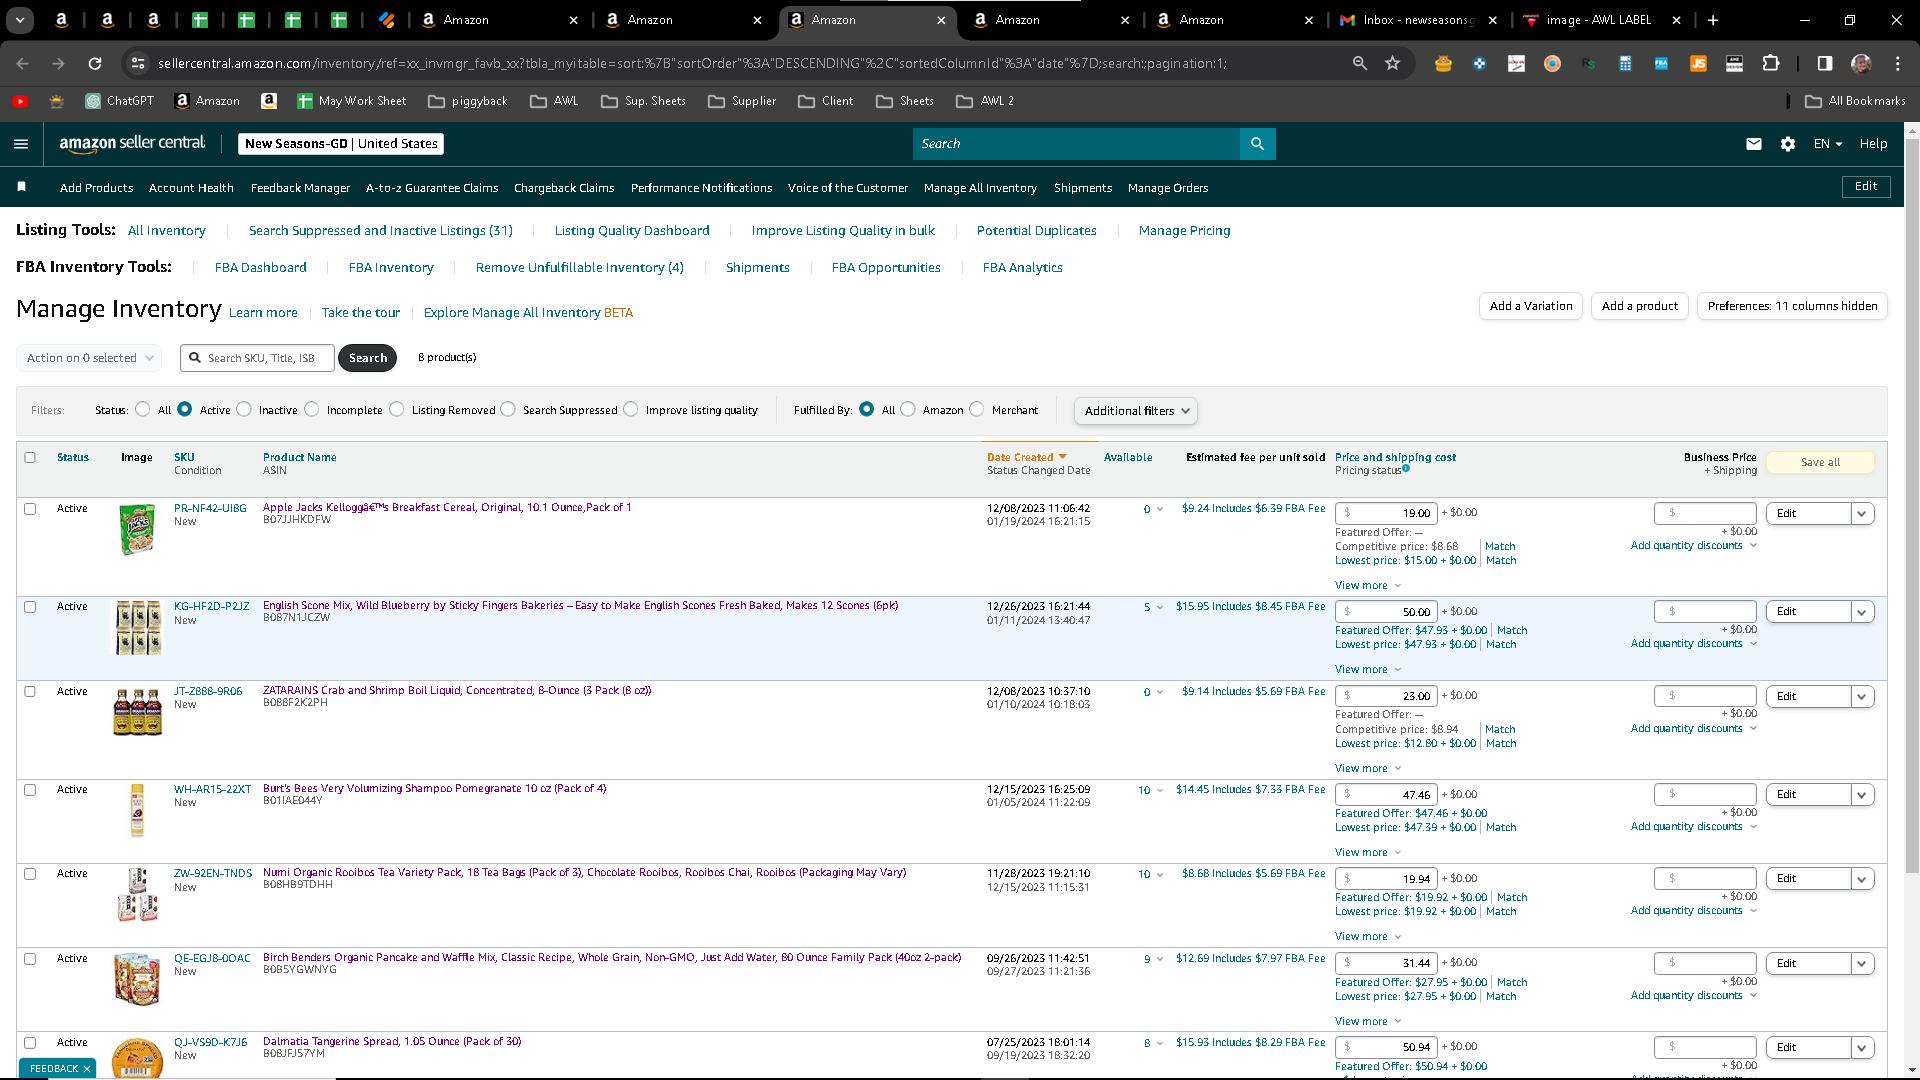Screen dimensions: 1920x1080
Task: Open Preferences: 11 columns hidden
Action: tap(1792, 306)
